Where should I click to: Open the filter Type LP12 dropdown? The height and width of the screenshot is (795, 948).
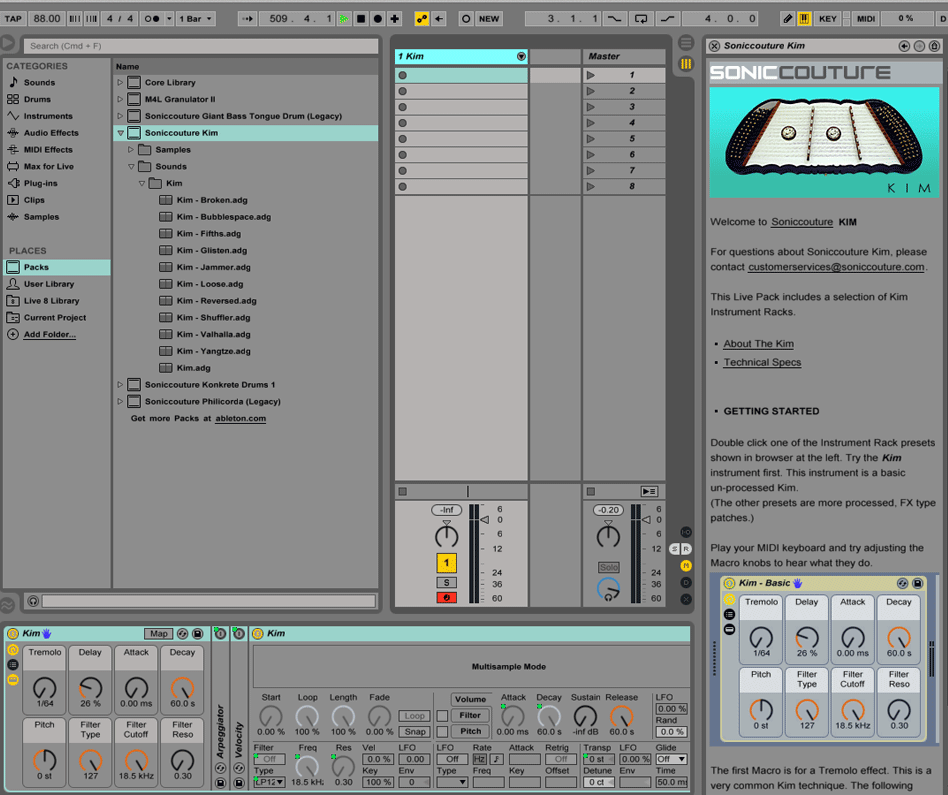click(x=270, y=782)
